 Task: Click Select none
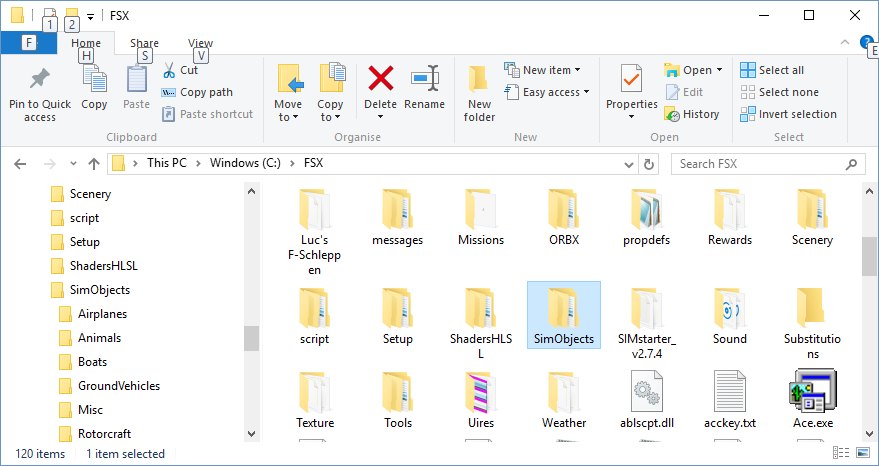tap(779, 92)
